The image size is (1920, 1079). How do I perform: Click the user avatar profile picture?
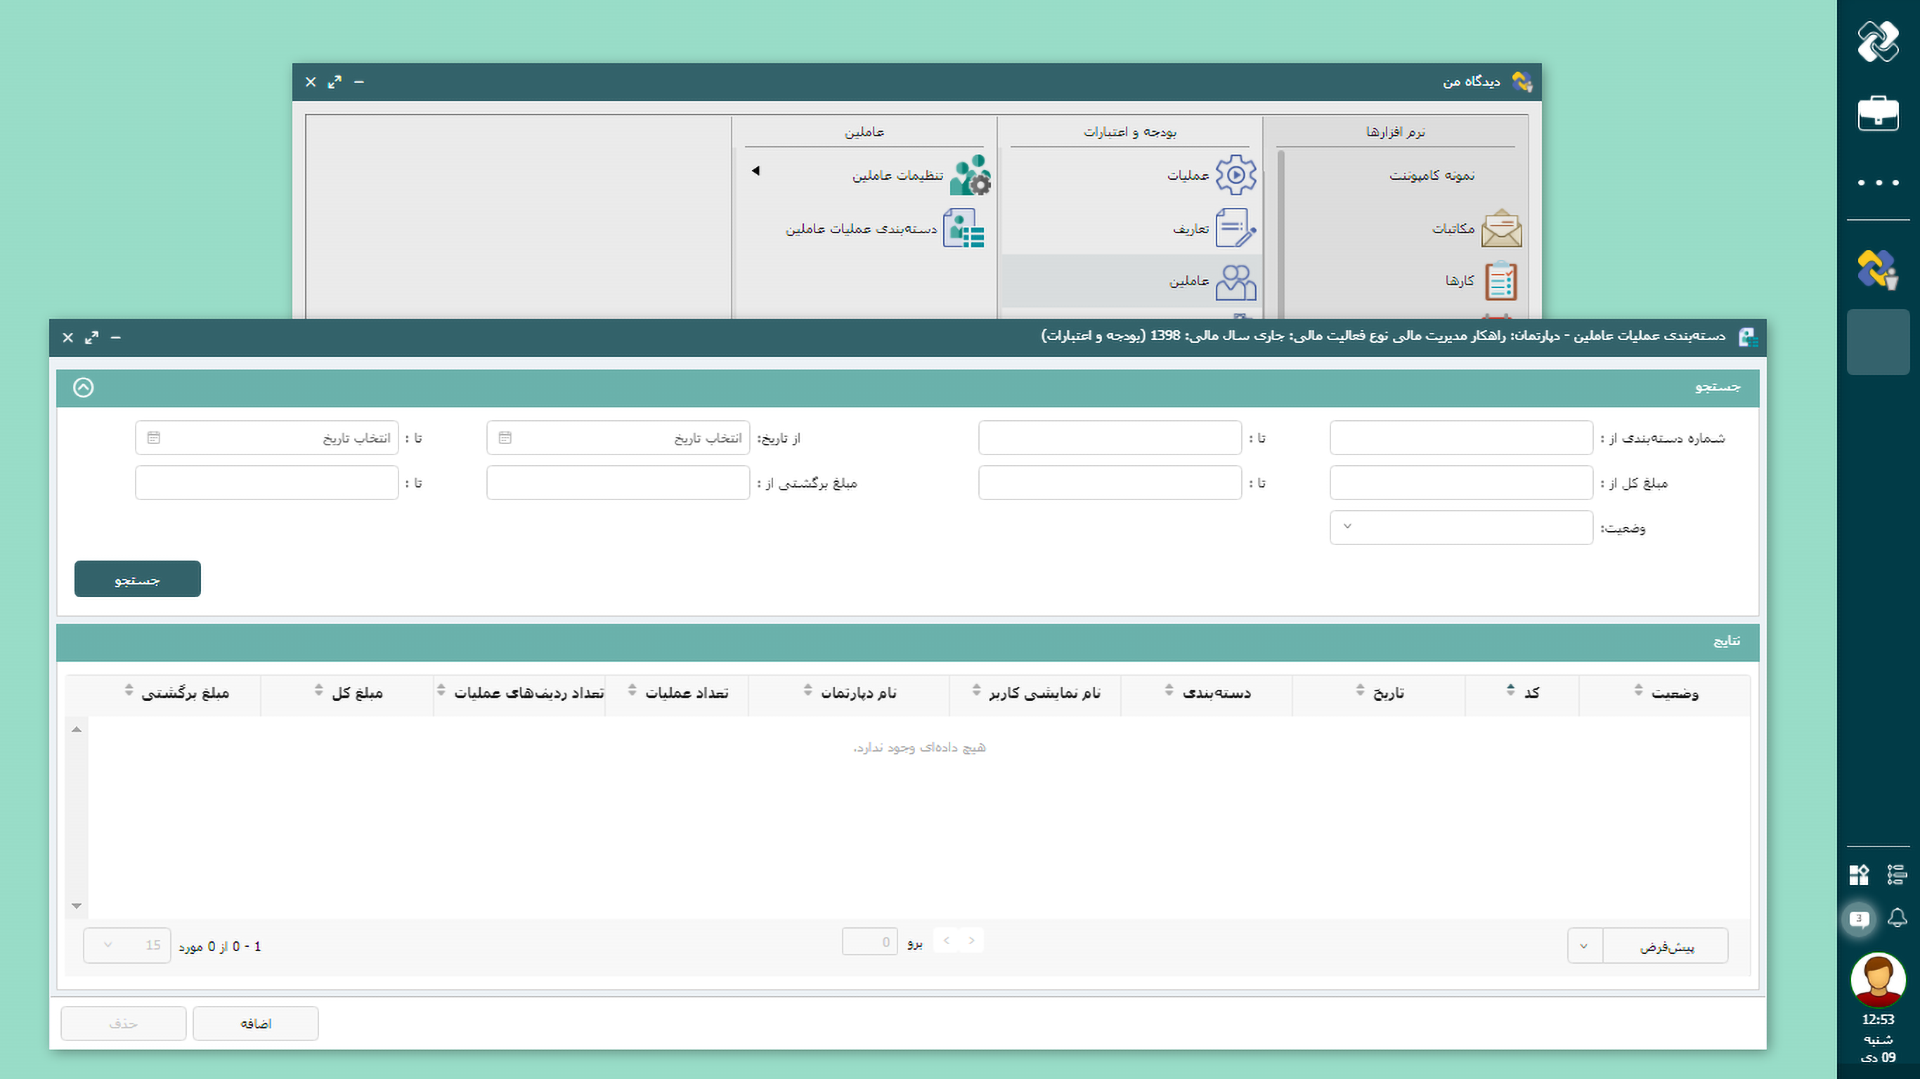pyautogui.click(x=1877, y=979)
